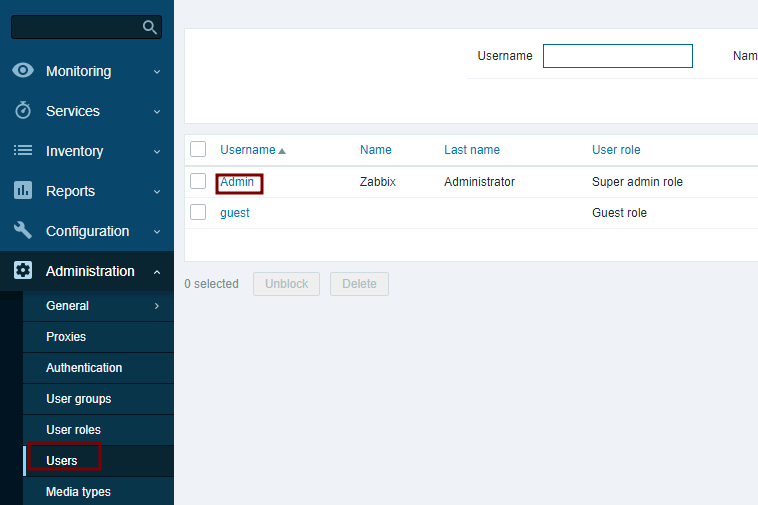This screenshot has height=505, width=758.
Task: Click the Inventory list icon
Action: click(x=22, y=151)
